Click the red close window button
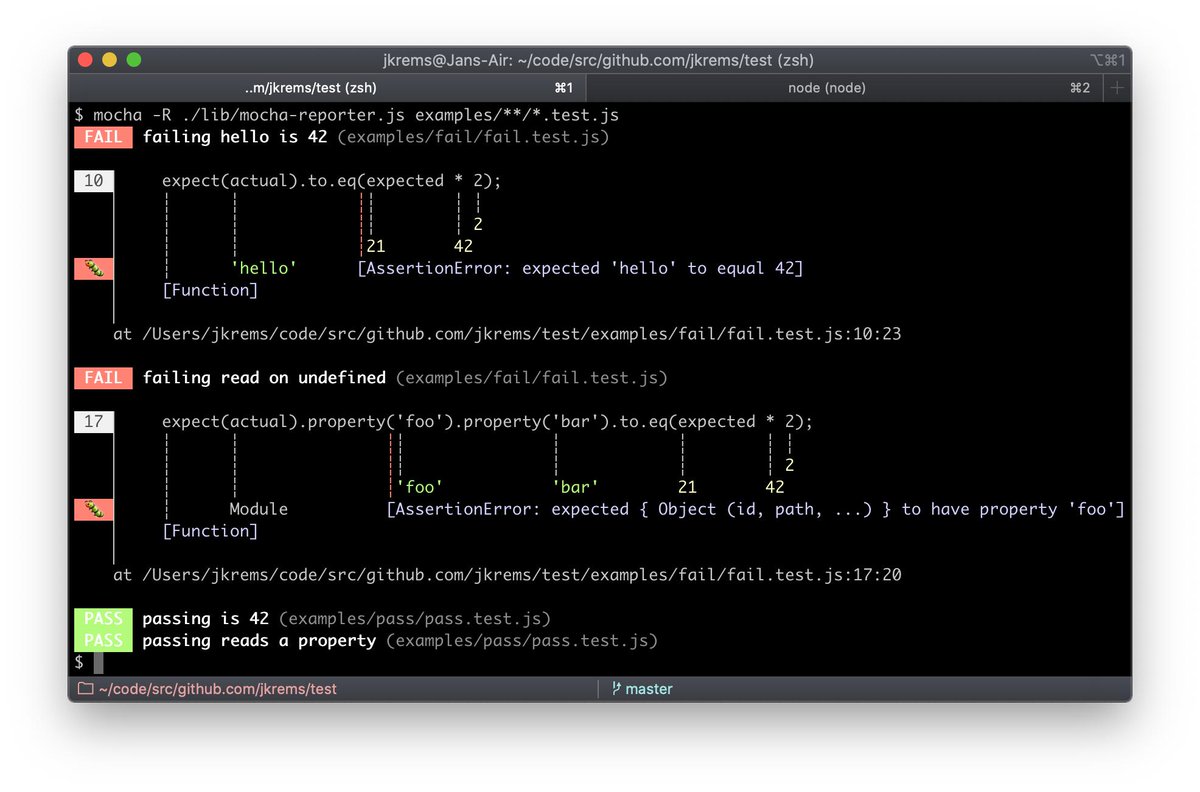1200x792 pixels. click(x=85, y=60)
